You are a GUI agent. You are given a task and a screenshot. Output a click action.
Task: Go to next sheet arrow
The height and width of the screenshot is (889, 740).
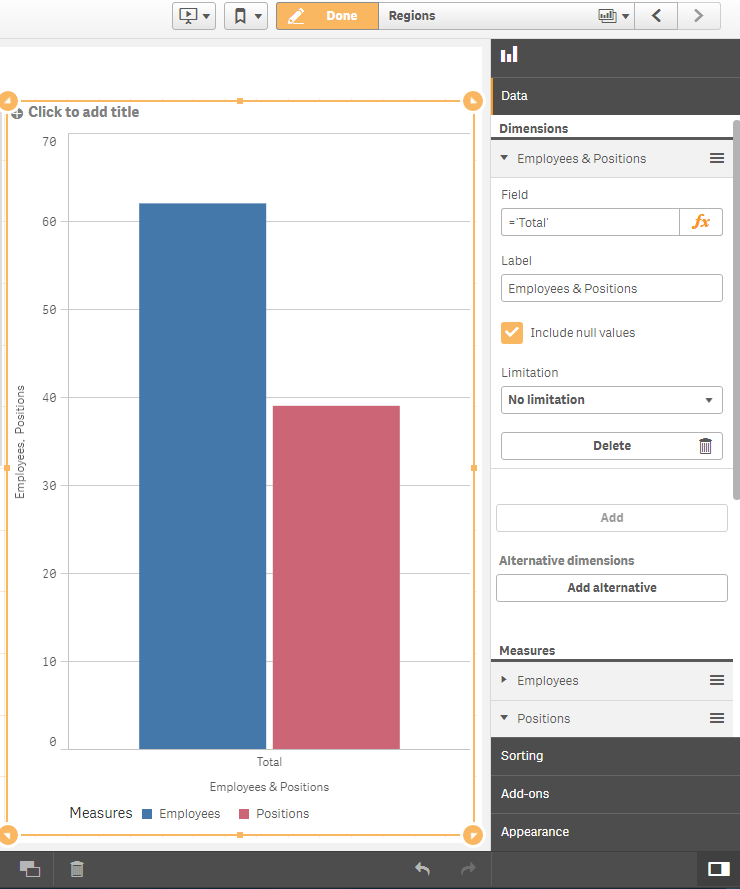click(699, 16)
